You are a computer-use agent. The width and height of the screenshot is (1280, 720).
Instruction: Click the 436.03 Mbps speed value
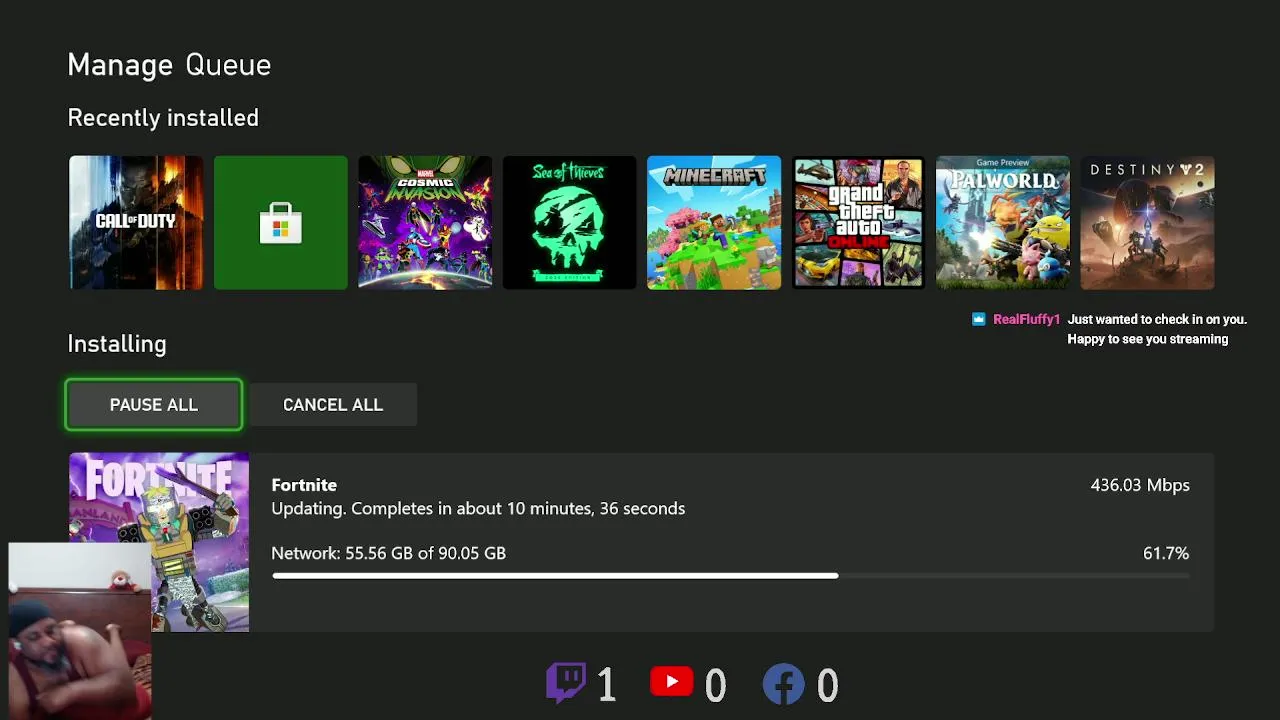point(1140,485)
